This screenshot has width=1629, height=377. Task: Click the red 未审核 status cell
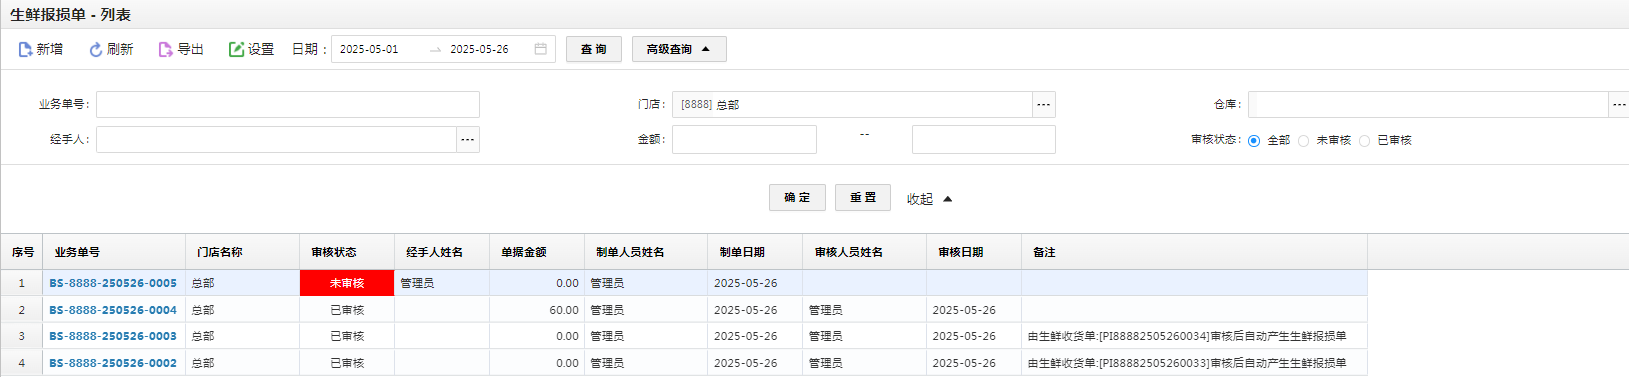(x=347, y=283)
